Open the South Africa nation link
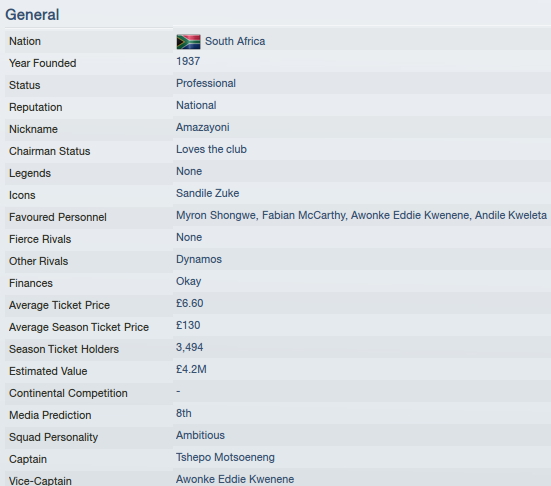 pyautogui.click(x=235, y=41)
